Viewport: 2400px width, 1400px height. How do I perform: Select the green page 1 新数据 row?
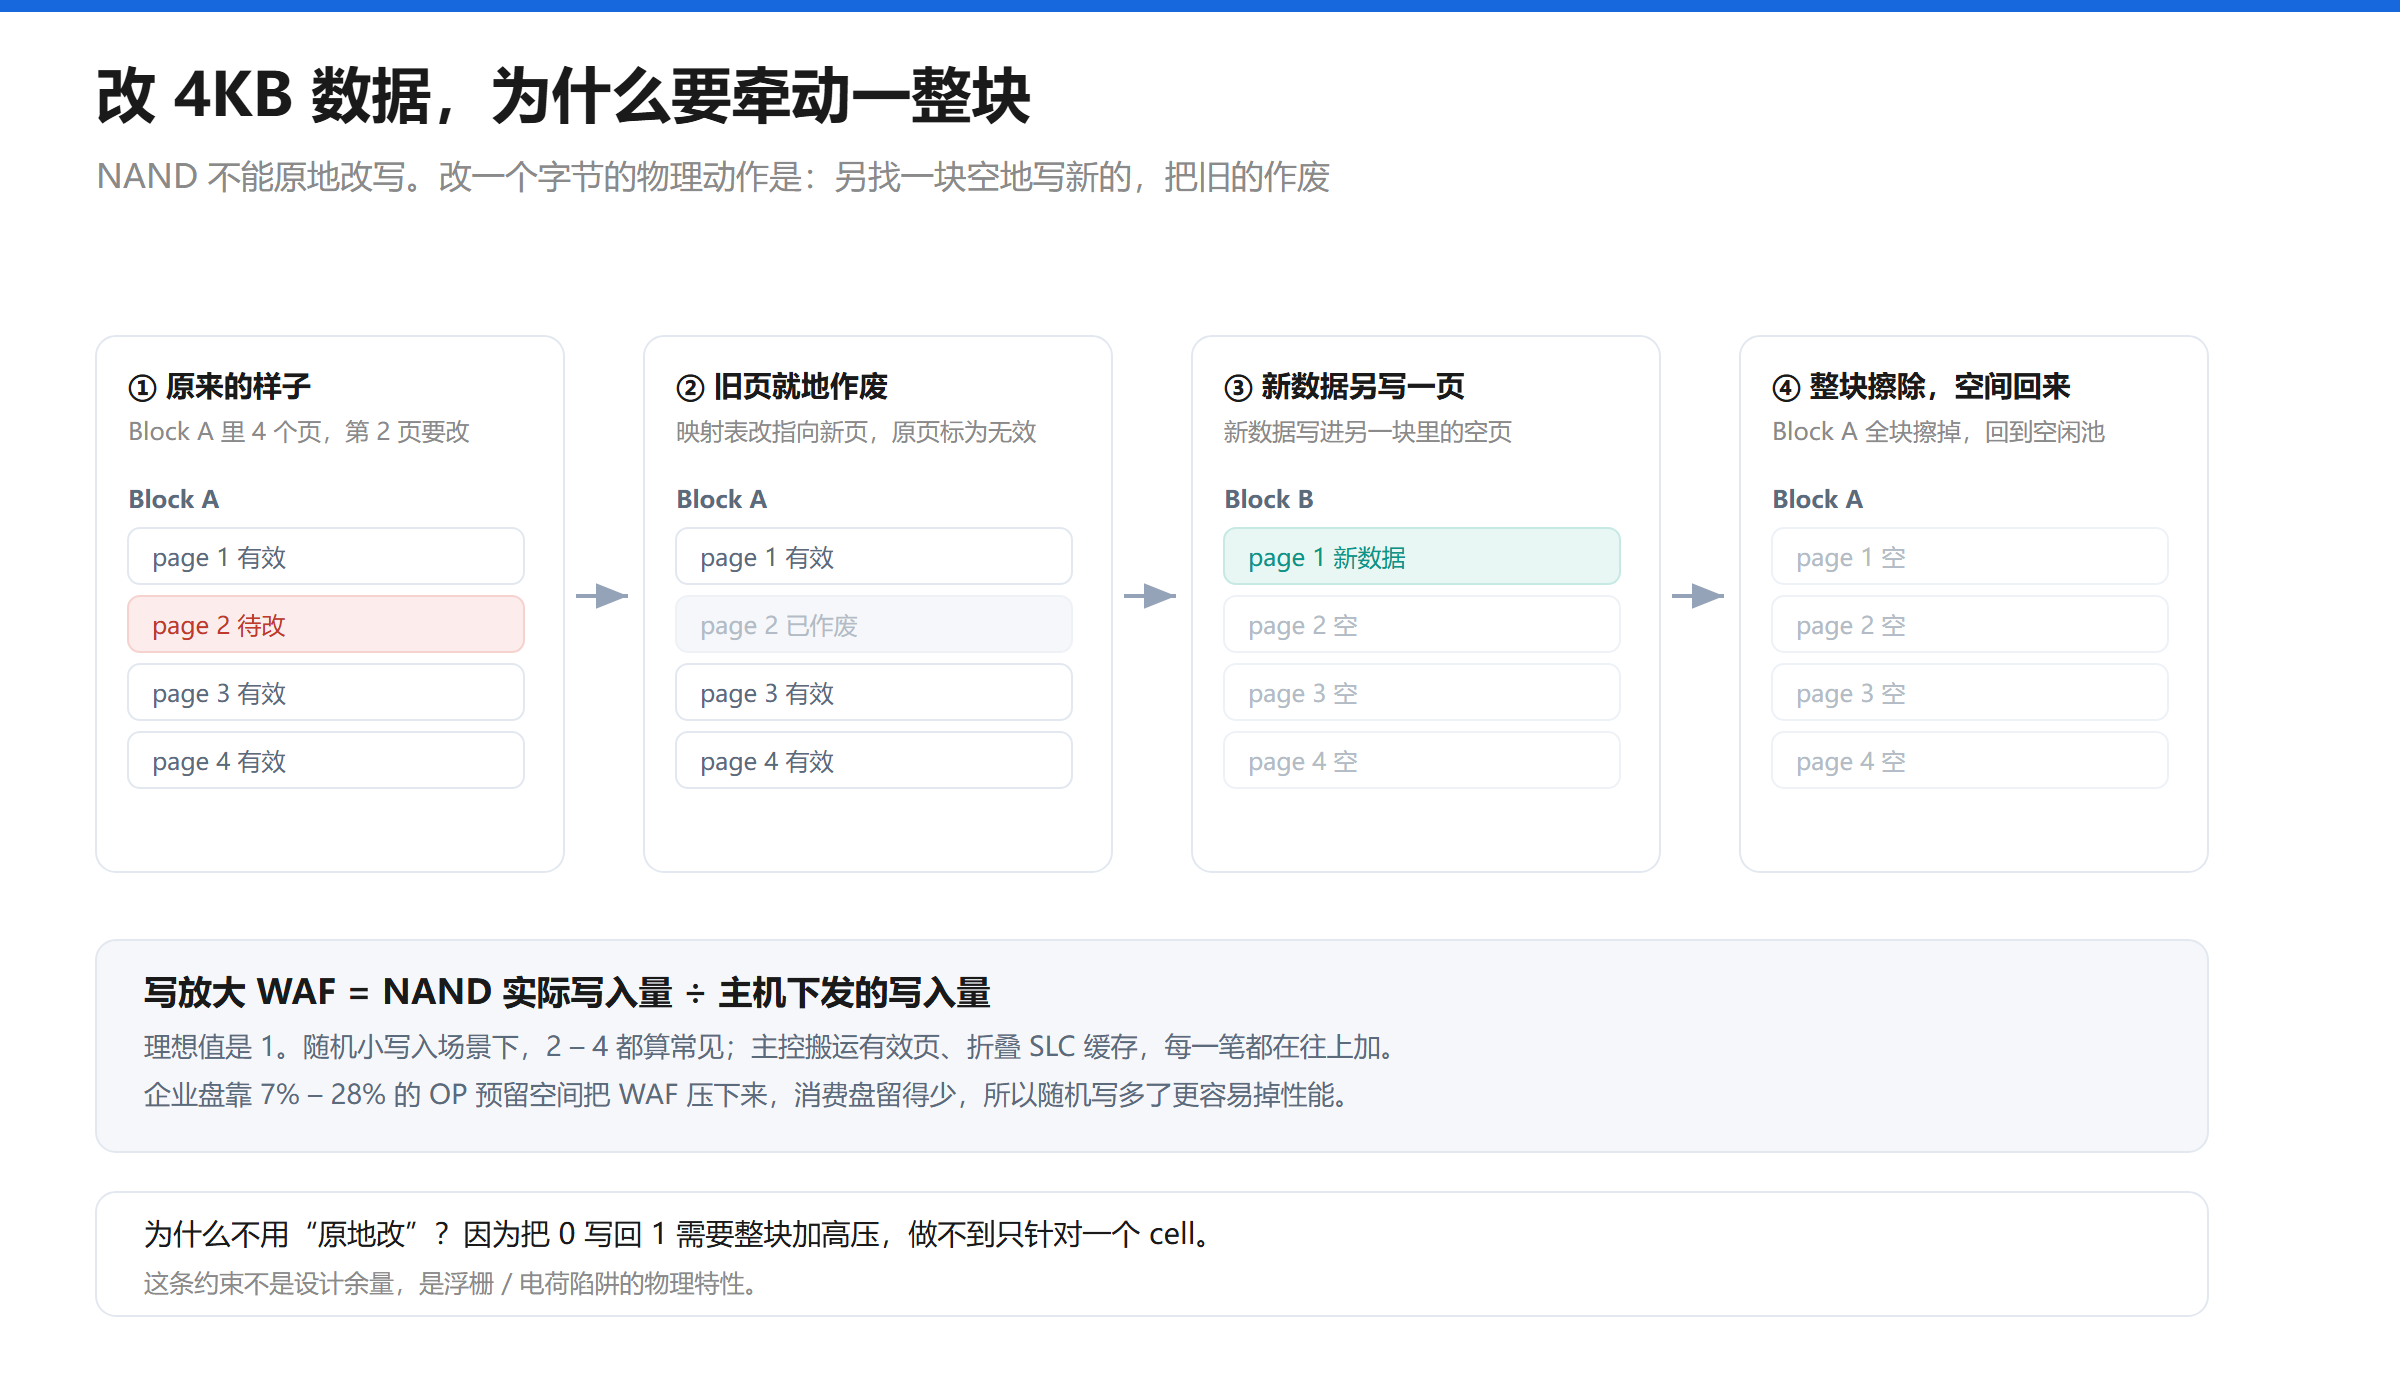coord(1422,557)
